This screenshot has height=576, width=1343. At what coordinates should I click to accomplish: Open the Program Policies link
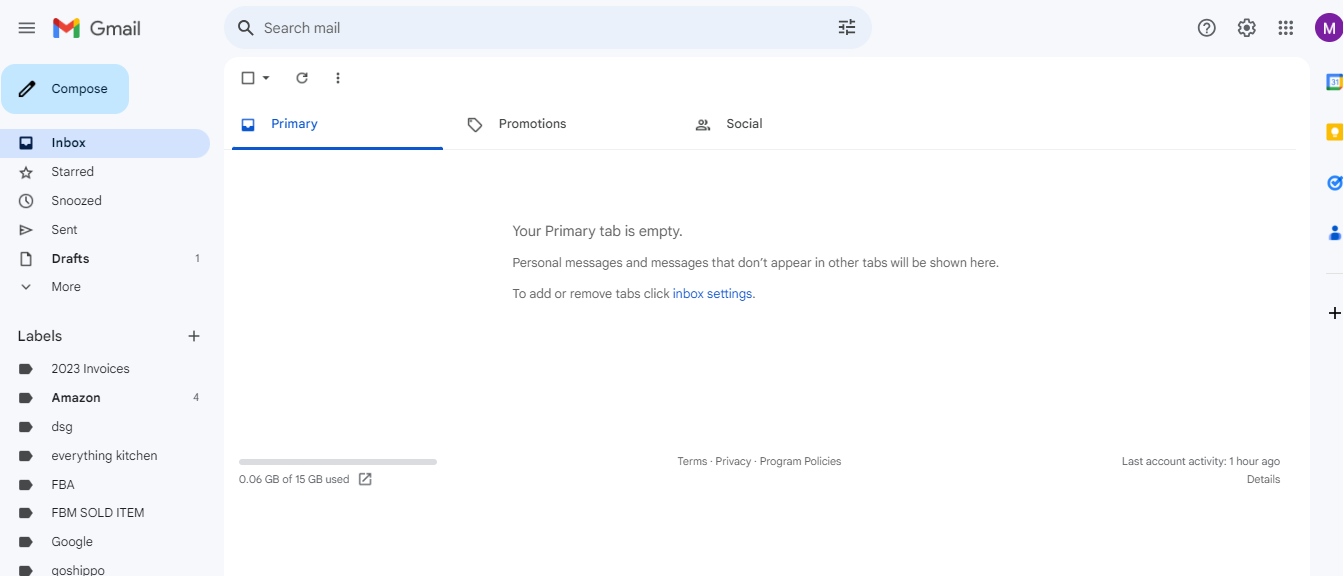pos(800,462)
